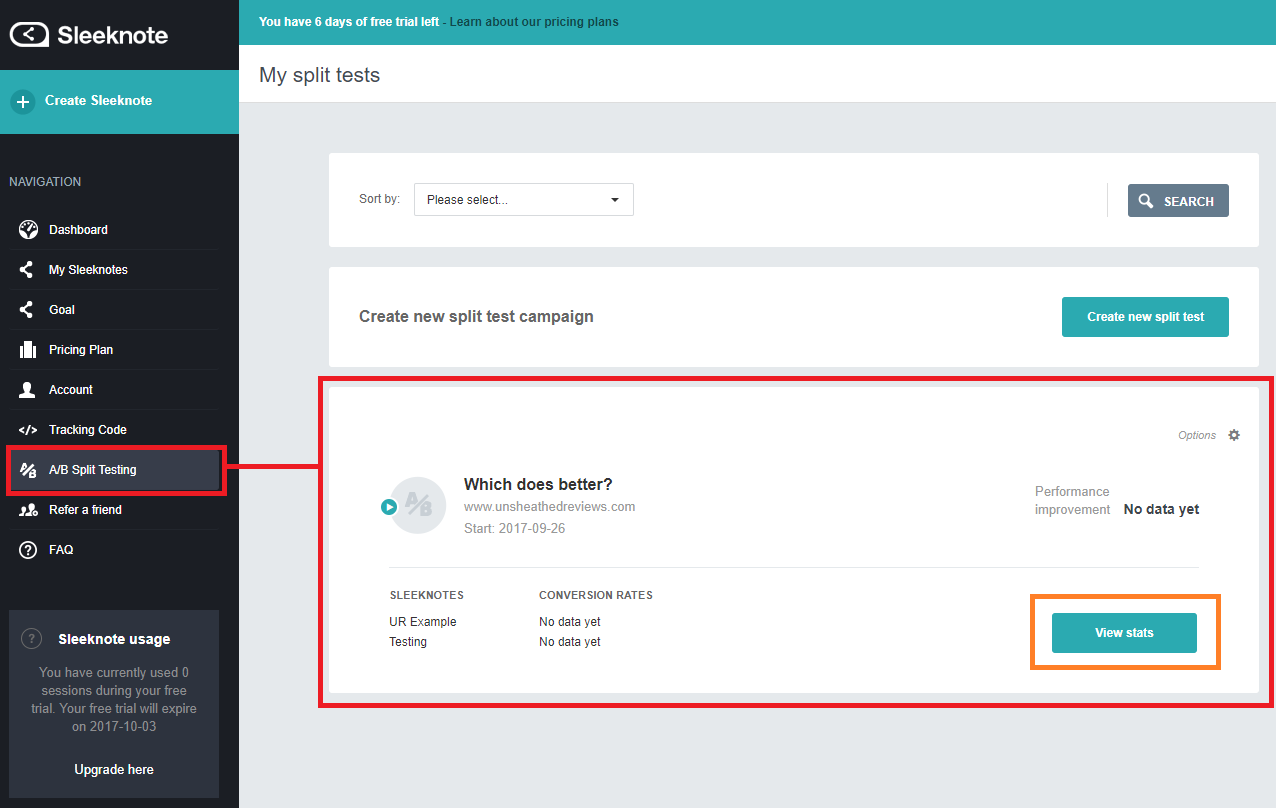Click the FAQ question mark icon
The image size is (1276, 808).
click(28, 550)
